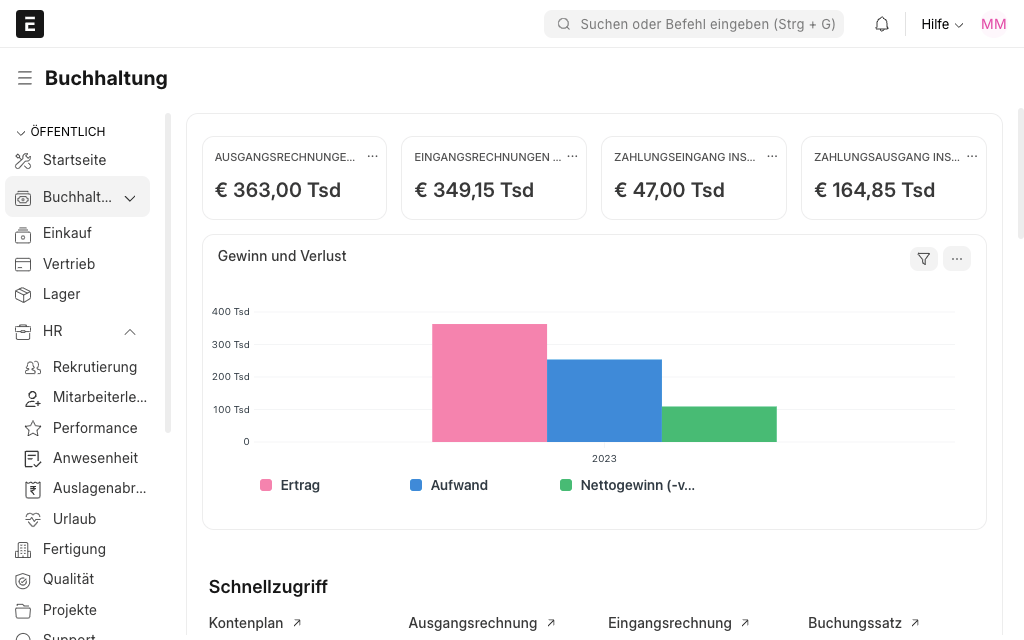Toggle the blue Aufwand legend swatch
This screenshot has height=640, width=1024.
[x=416, y=485]
